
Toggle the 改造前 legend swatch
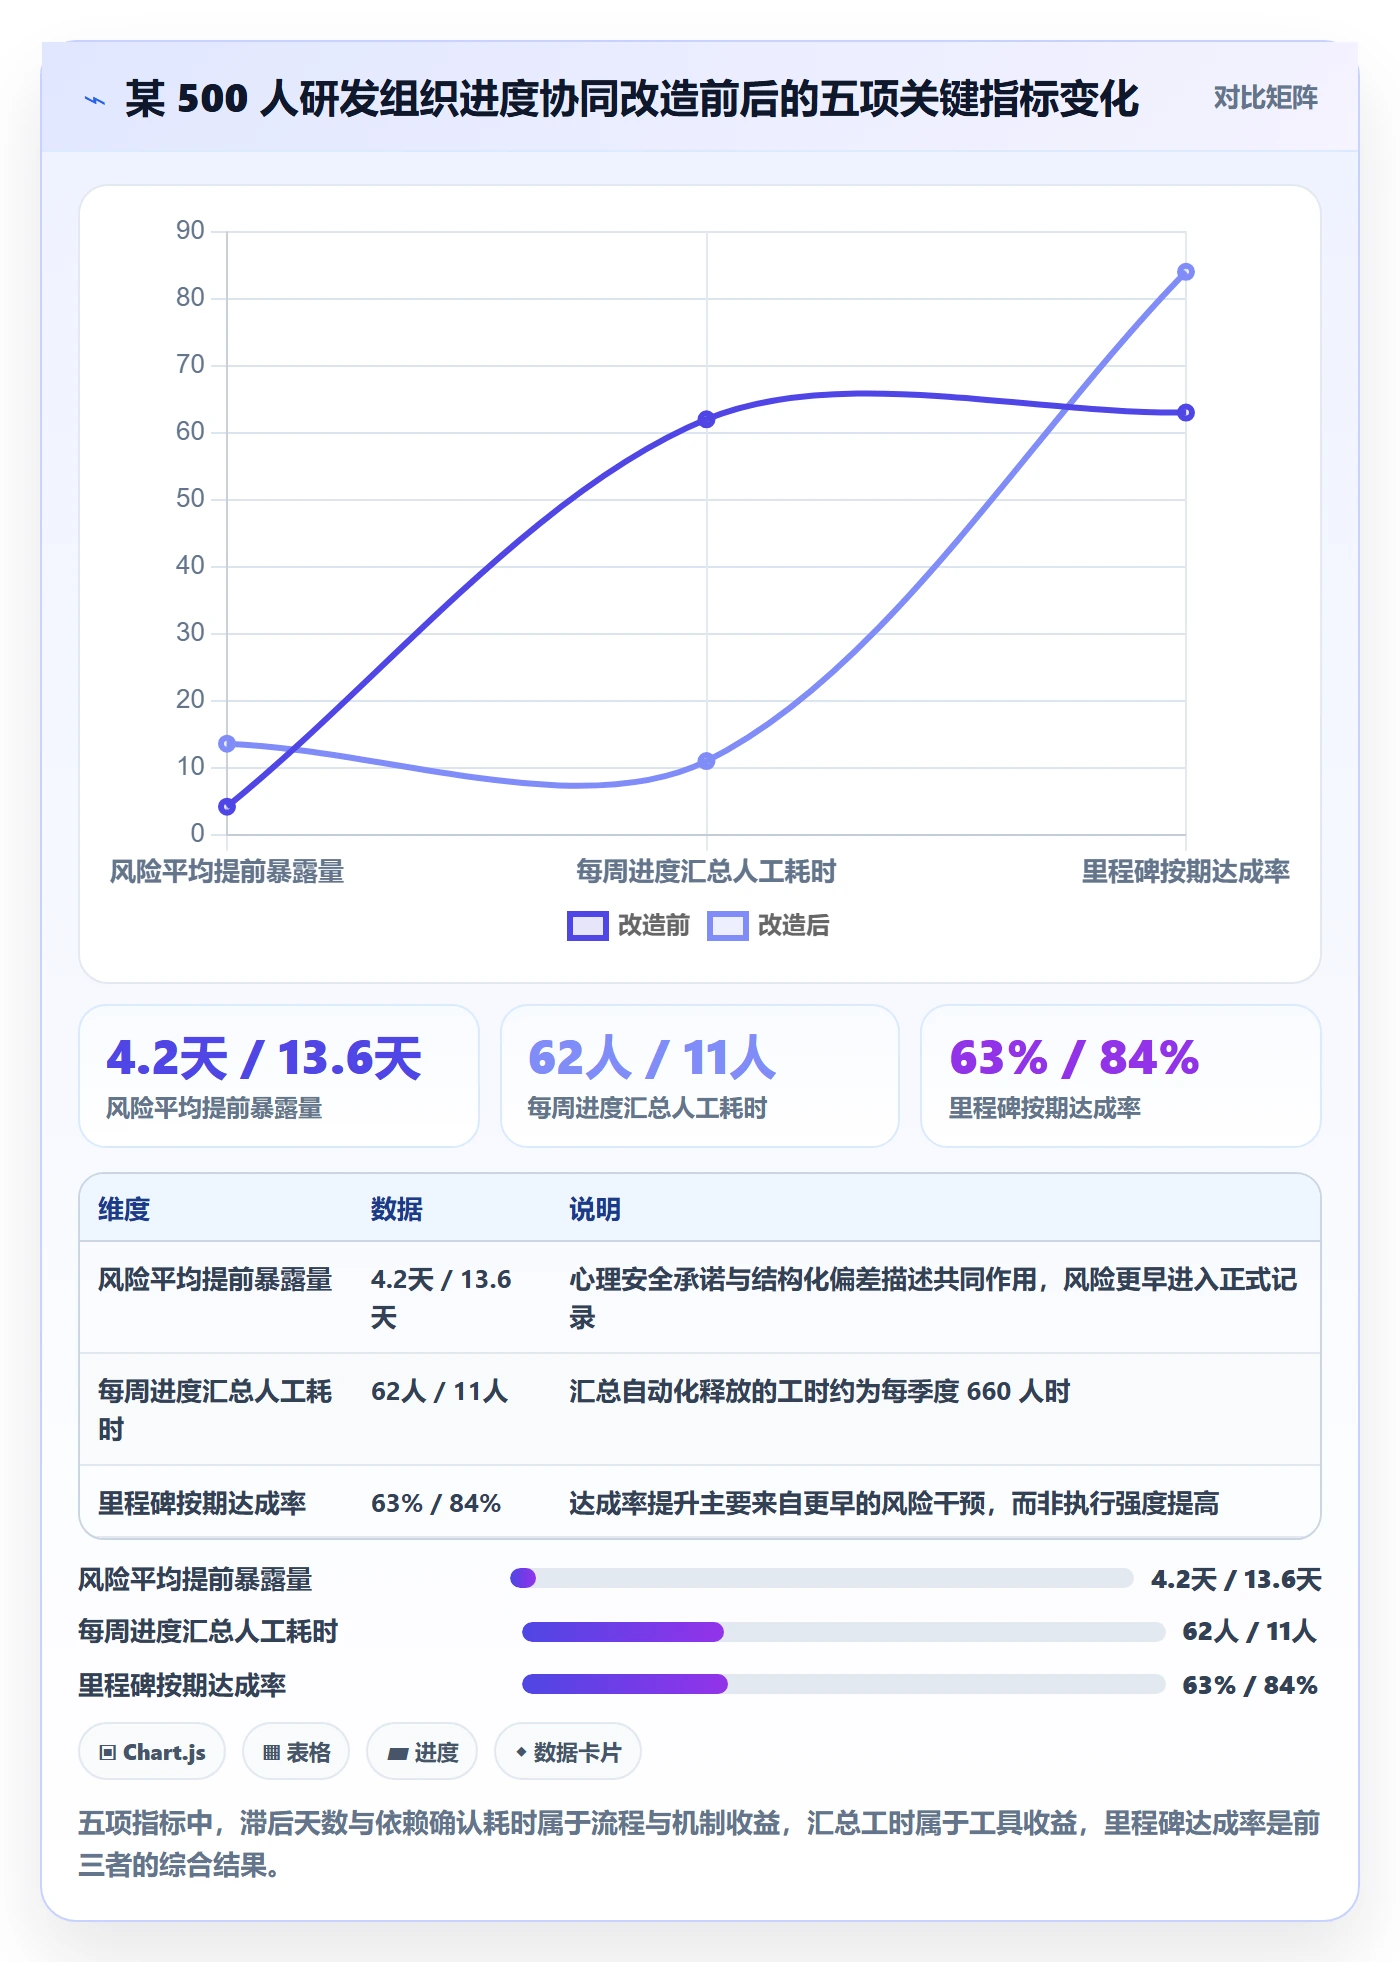pyautogui.click(x=587, y=926)
